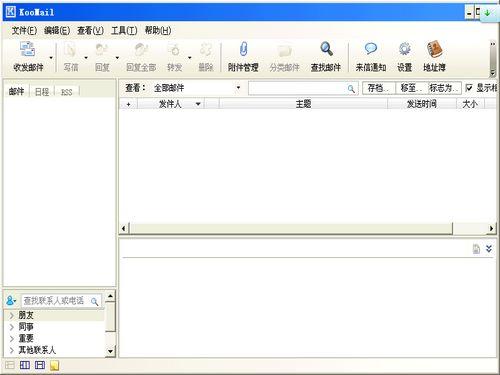Screen dimensions: 500x375
Task: Click the contact search magnifier icon
Action: [95, 302]
